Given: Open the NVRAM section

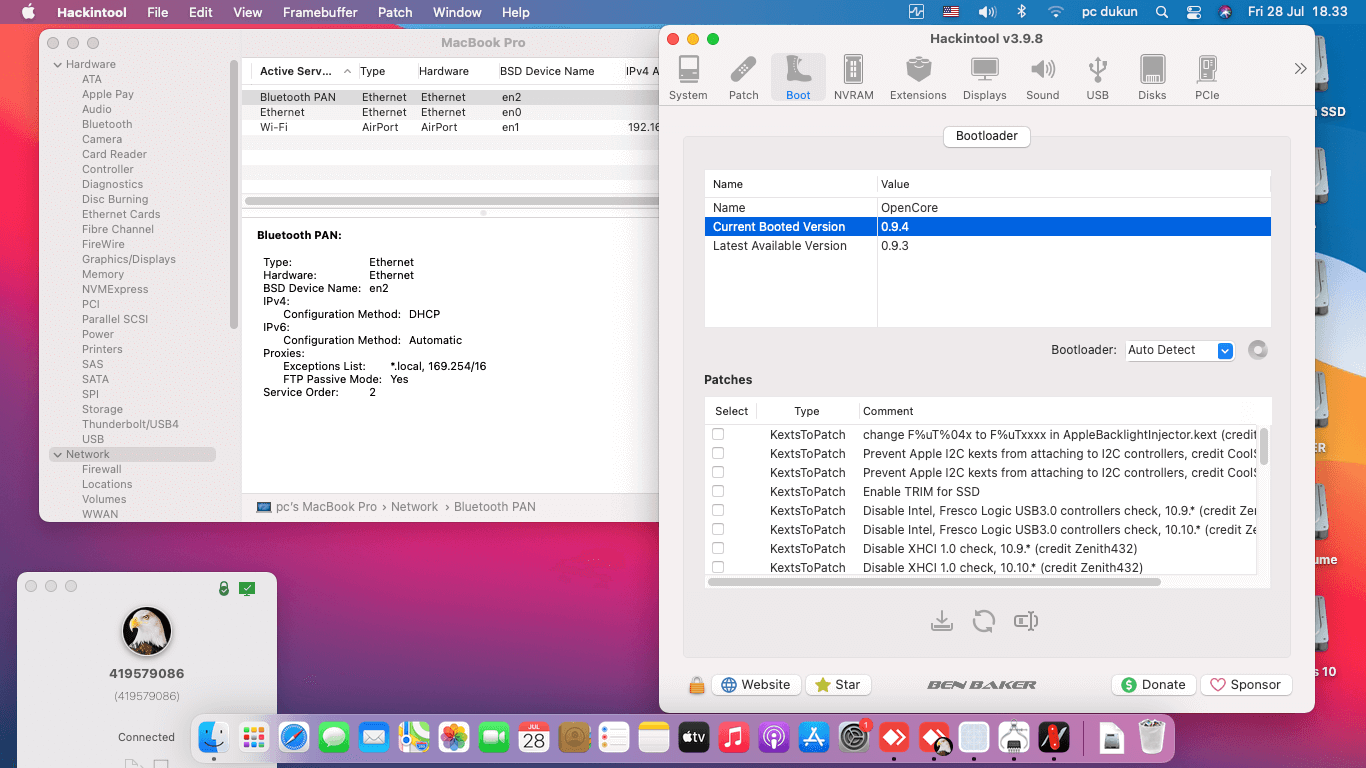Looking at the screenshot, I should 853,78.
